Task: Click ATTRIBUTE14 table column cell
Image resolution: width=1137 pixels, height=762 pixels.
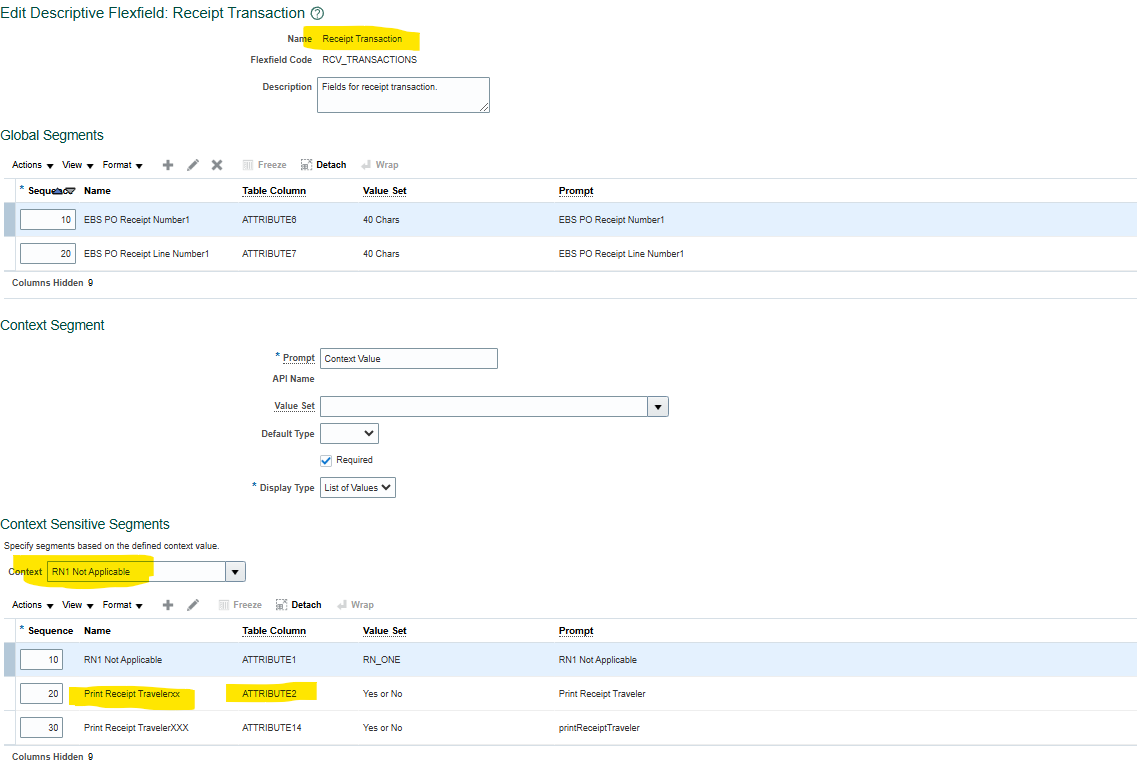Action: (x=272, y=728)
